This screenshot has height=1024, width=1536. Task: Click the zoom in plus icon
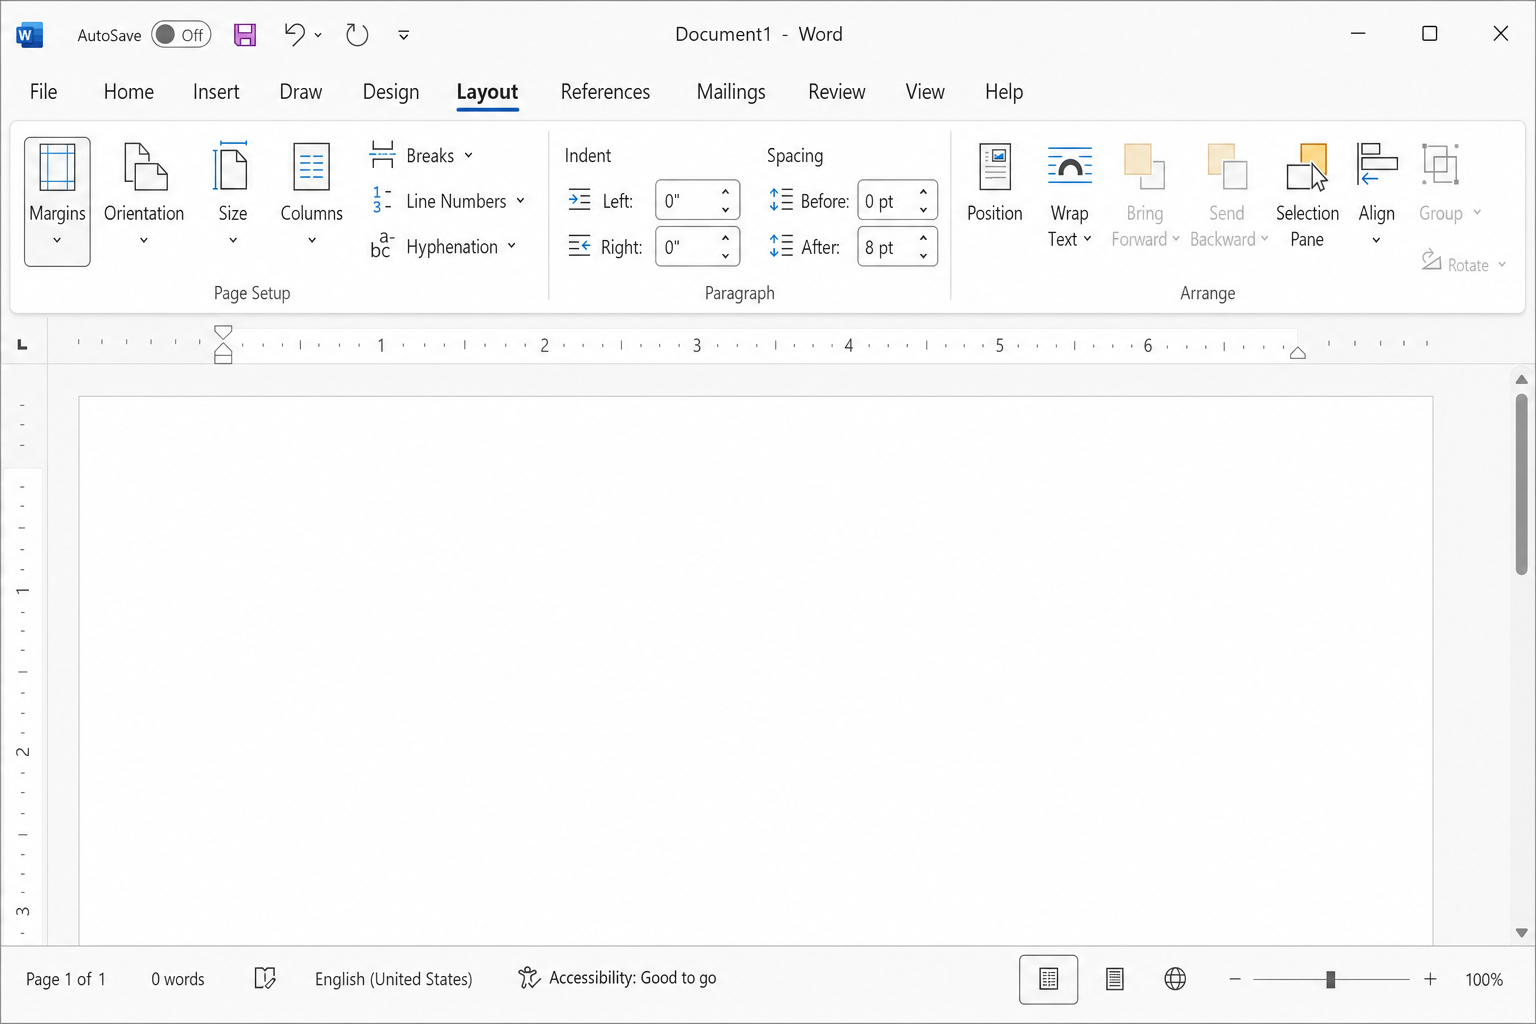point(1430,979)
